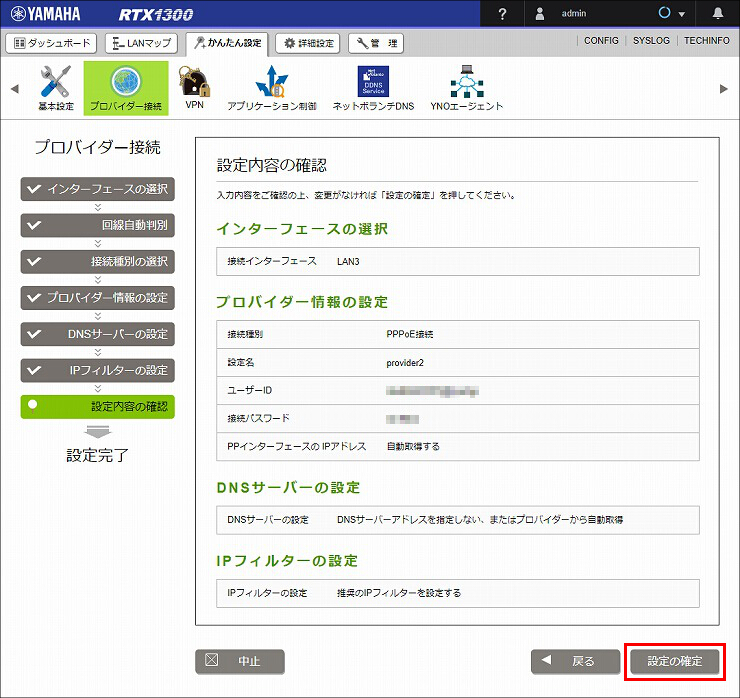This screenshot has height=698, width=740.
Task: Go to 回線自動判別 step
Action: pyautogui.click(x=98, y=226)
